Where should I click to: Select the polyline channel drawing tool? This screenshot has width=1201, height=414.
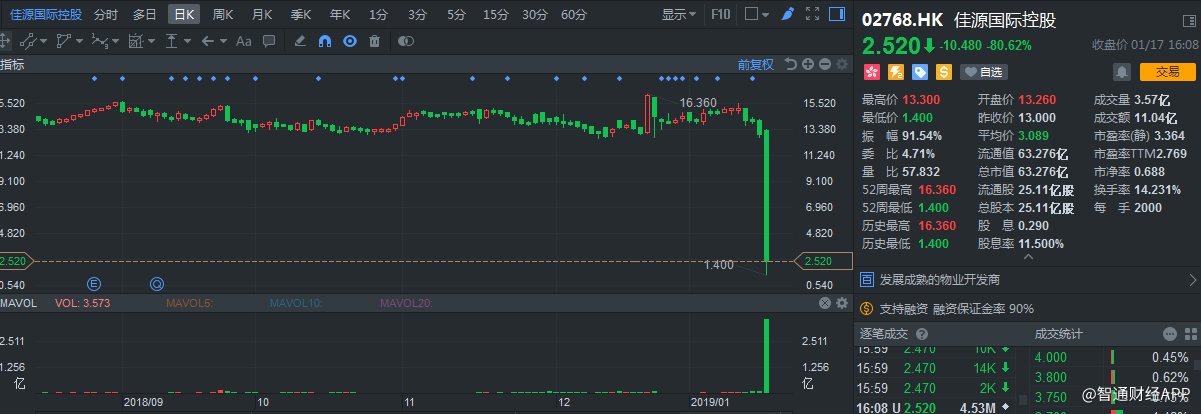coord(64,41)
